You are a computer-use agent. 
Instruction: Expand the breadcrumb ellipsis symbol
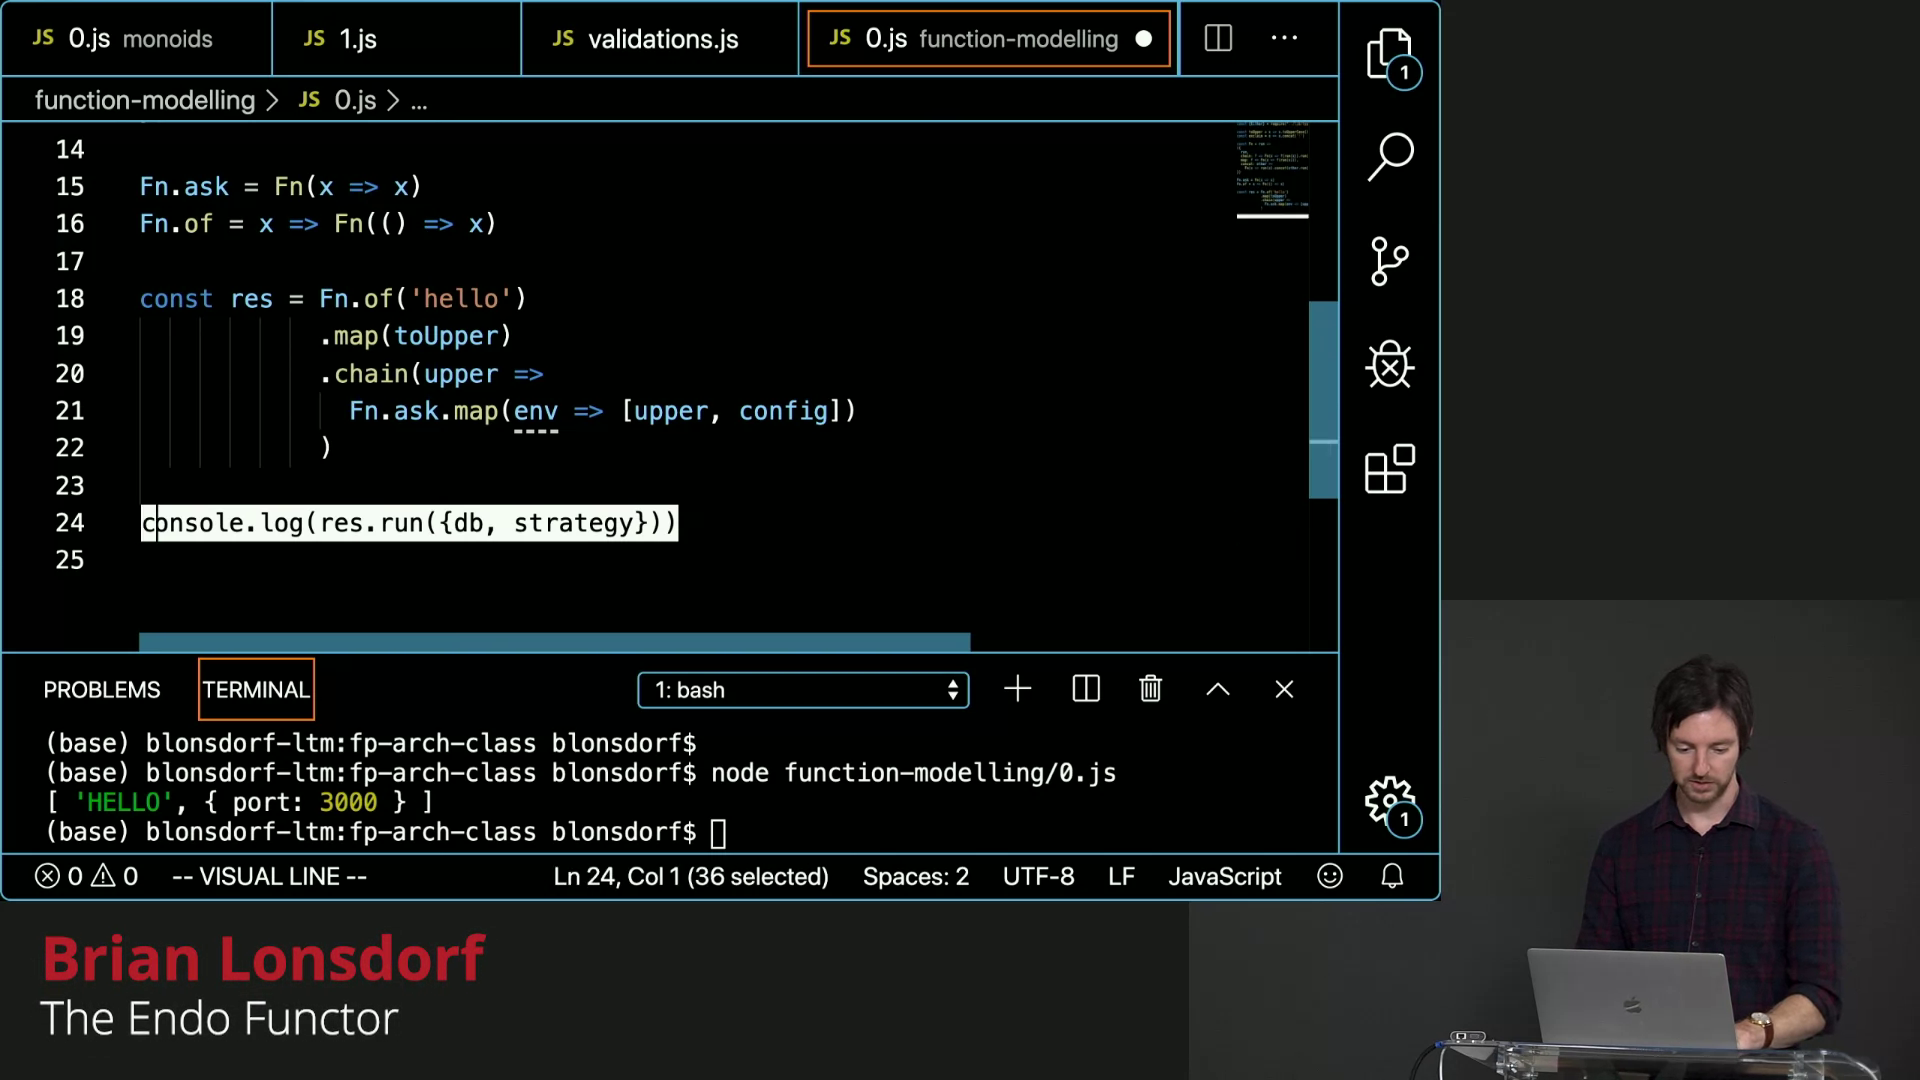(419, 102)
